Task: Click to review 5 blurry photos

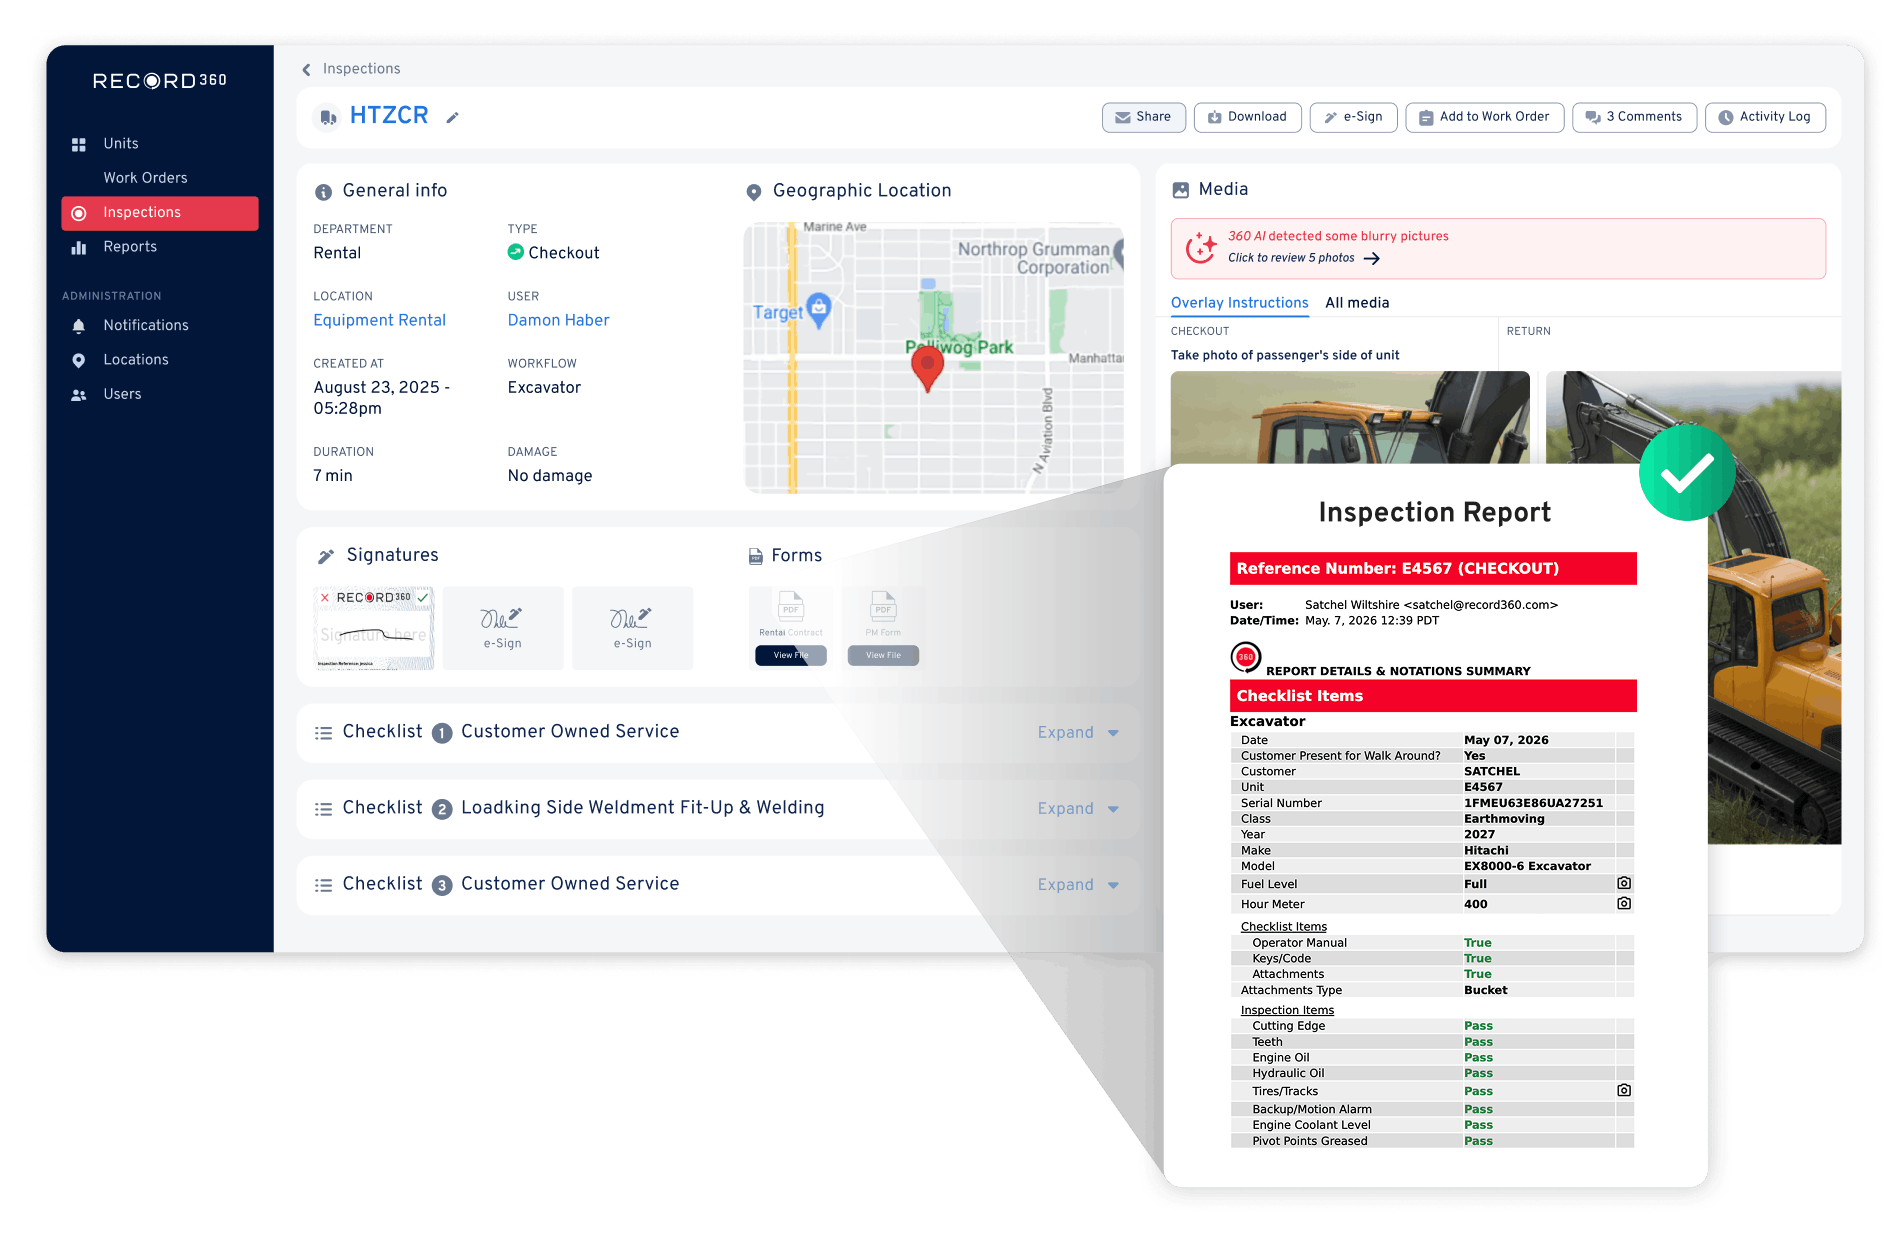Action: 1303,258
